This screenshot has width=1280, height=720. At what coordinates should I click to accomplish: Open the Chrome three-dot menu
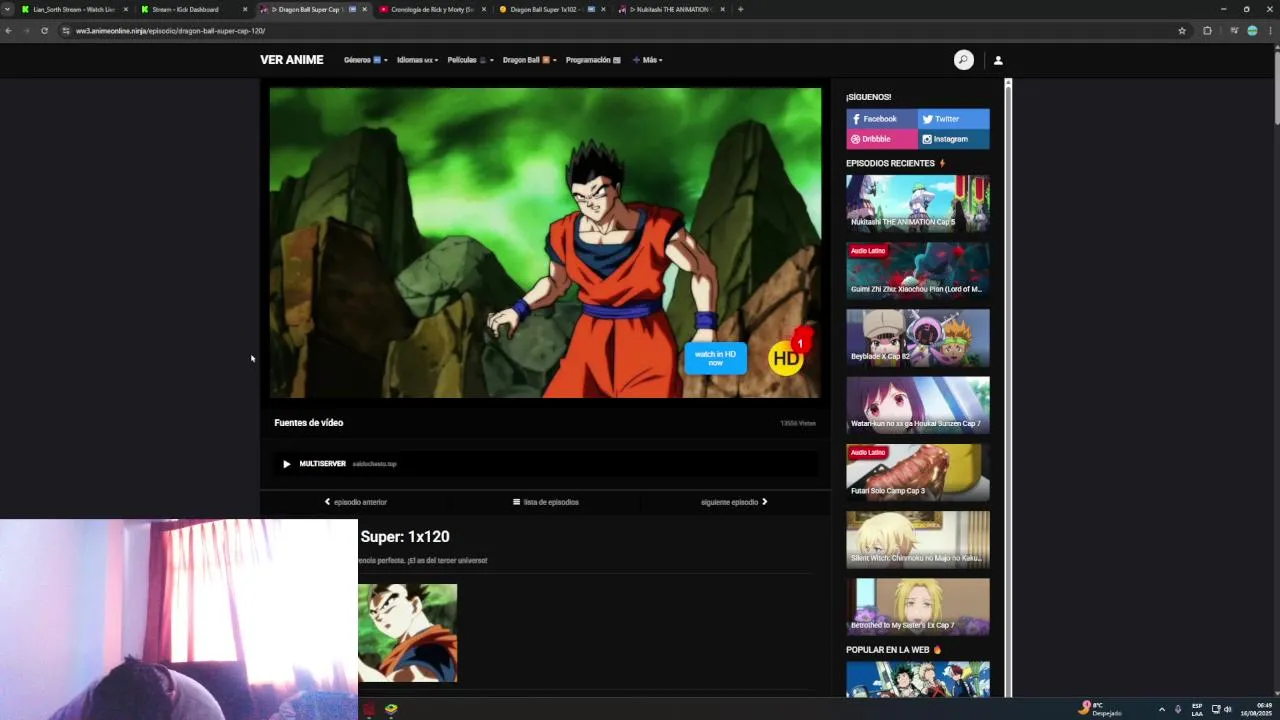pyautogui.click(x=1271, y=31)
